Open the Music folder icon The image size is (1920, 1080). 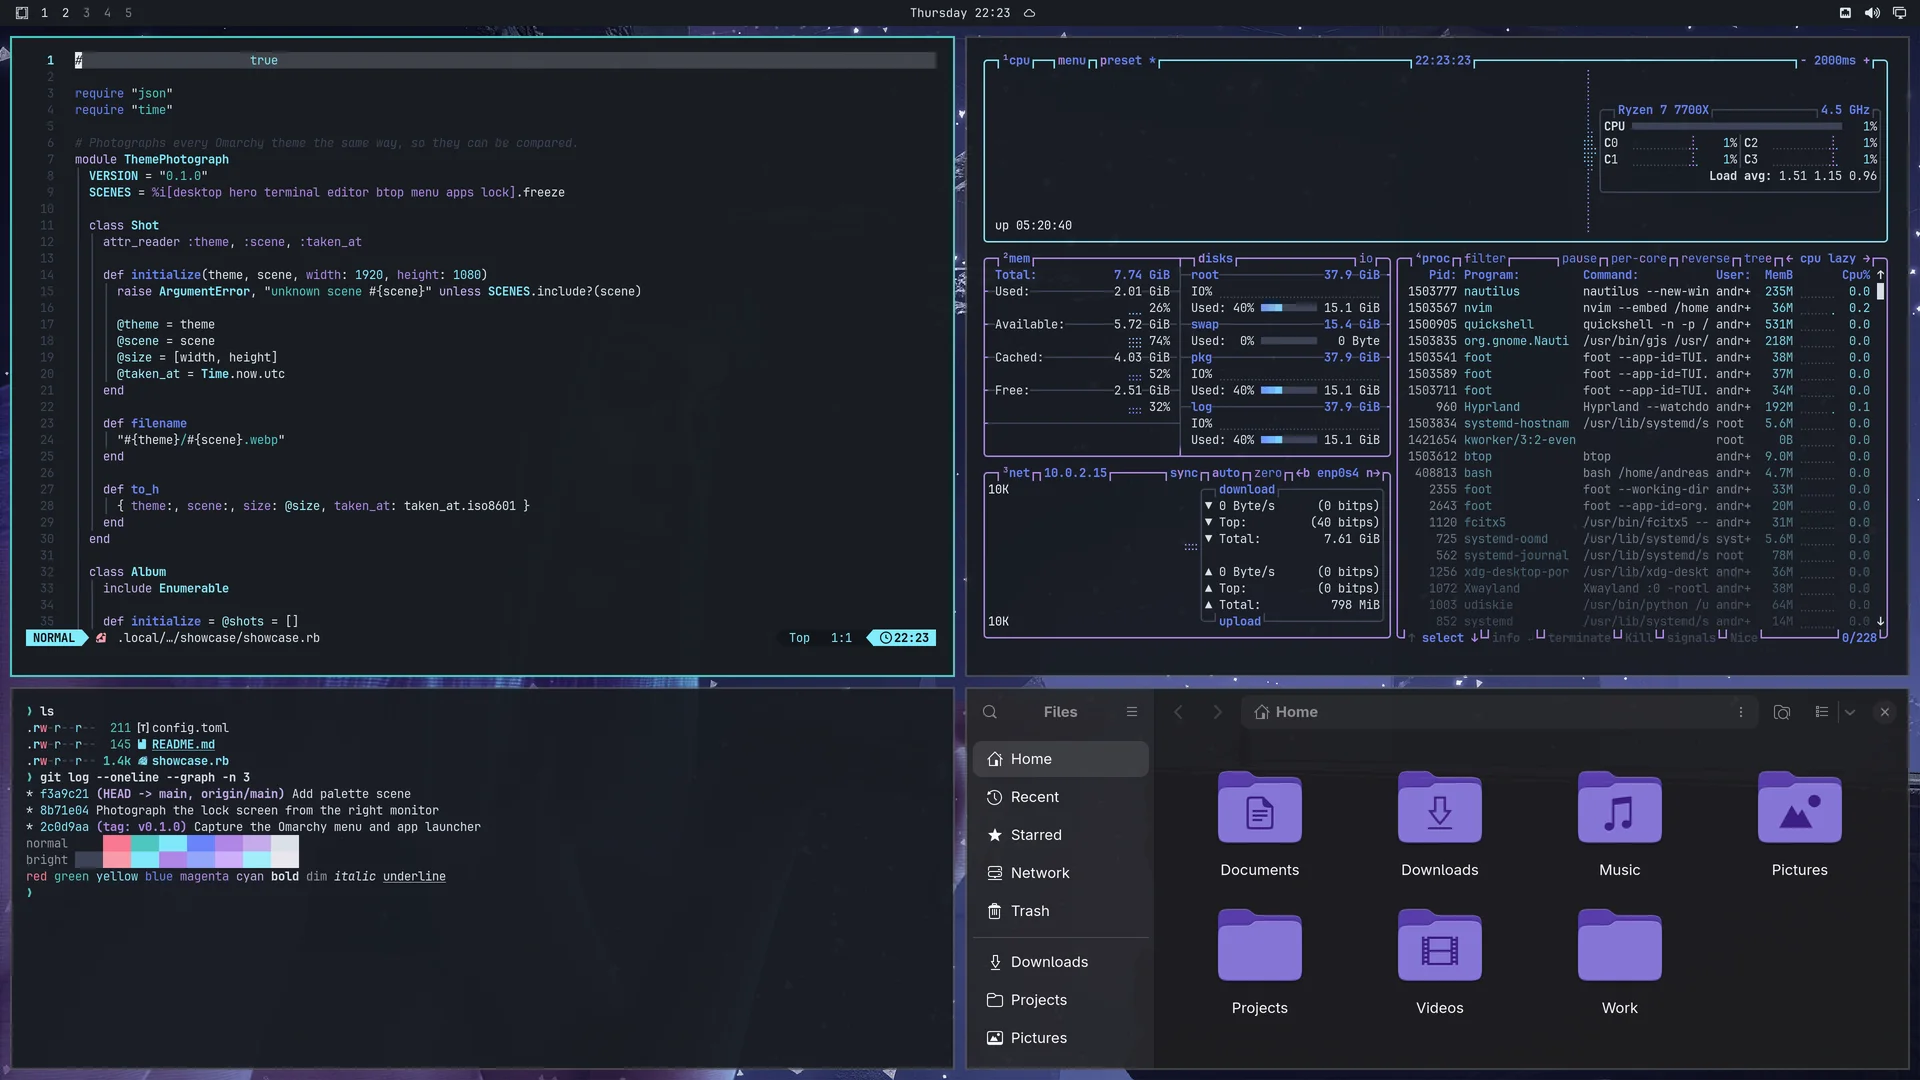(1619, 808)
